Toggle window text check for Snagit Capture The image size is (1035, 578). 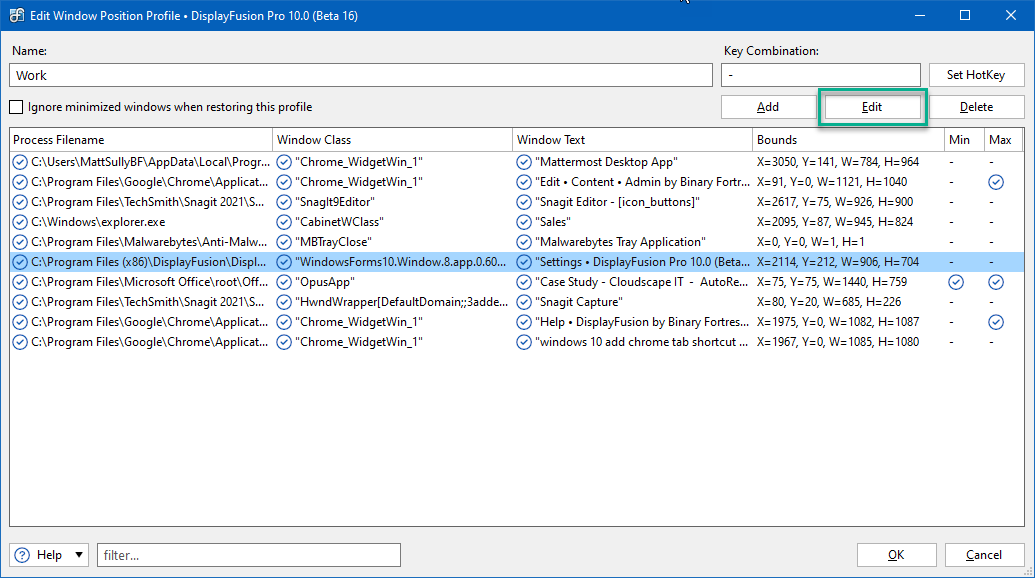[x=524, y=302]
